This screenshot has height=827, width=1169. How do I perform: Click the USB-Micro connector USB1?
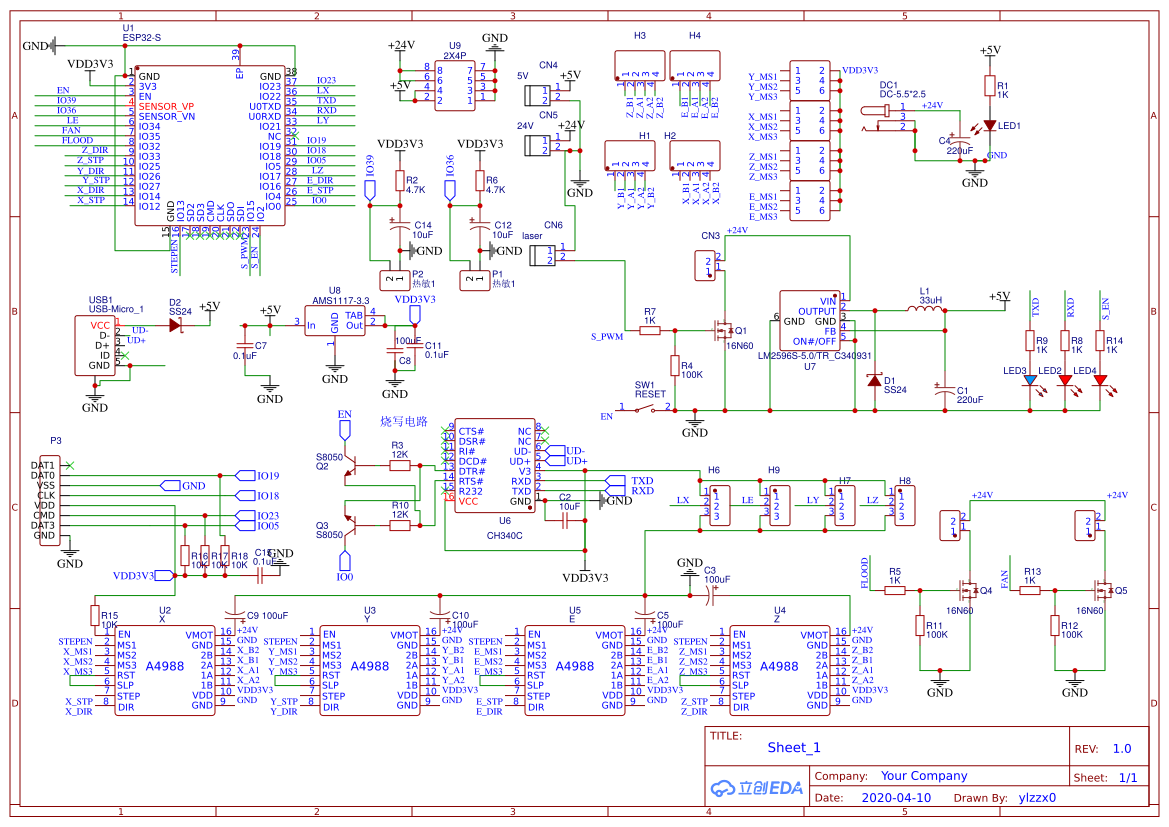click(x=95, y=345)
